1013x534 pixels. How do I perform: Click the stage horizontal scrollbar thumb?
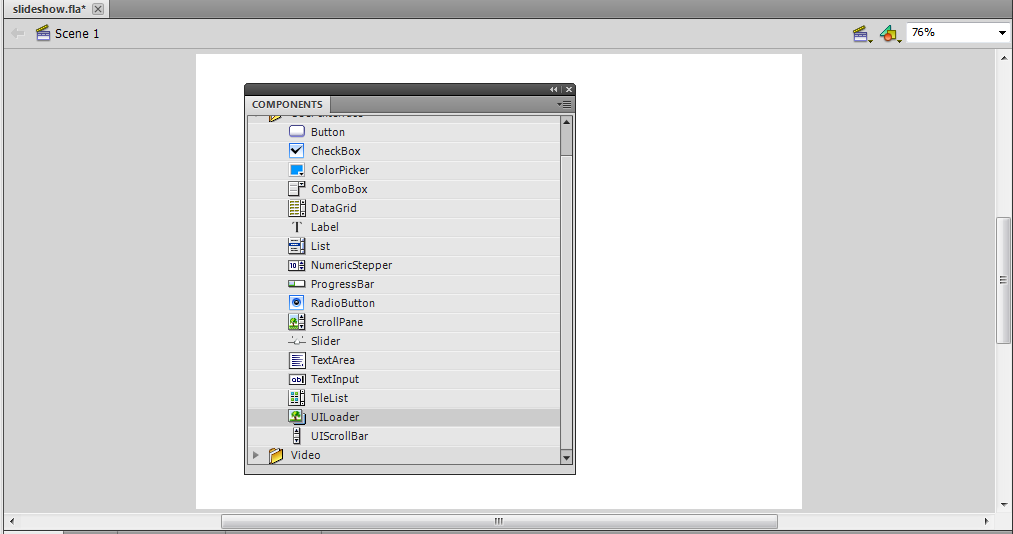[499, 521]
